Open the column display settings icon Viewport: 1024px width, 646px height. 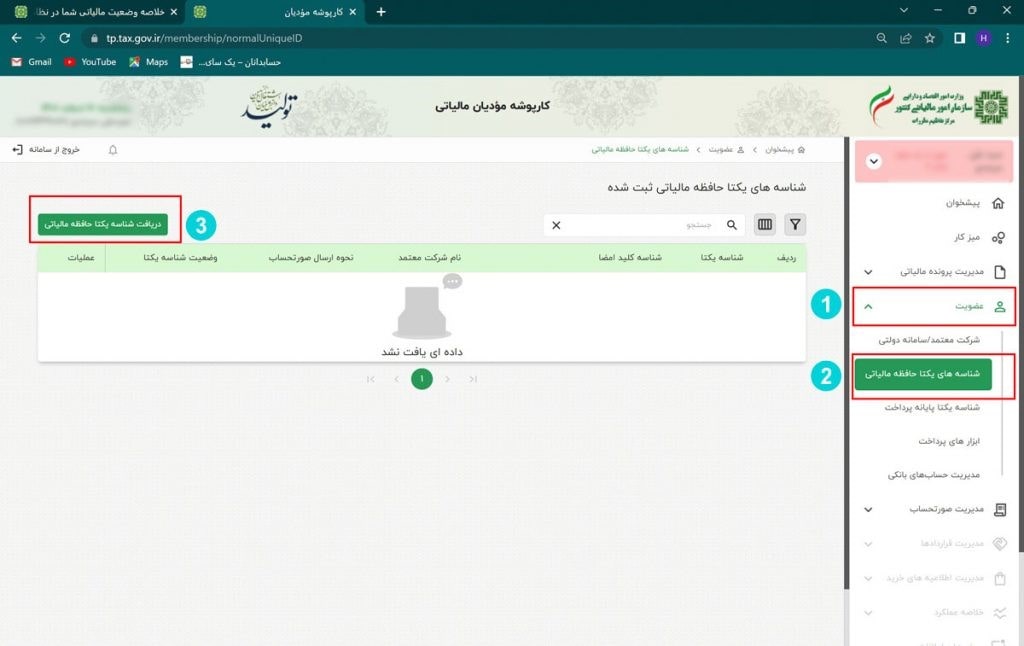tap(765, 225)
